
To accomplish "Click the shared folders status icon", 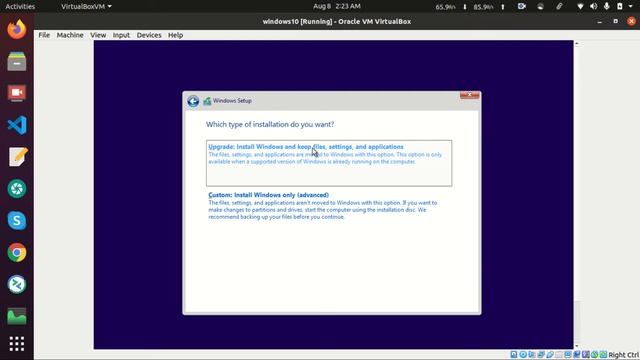I will click(559, 355).
